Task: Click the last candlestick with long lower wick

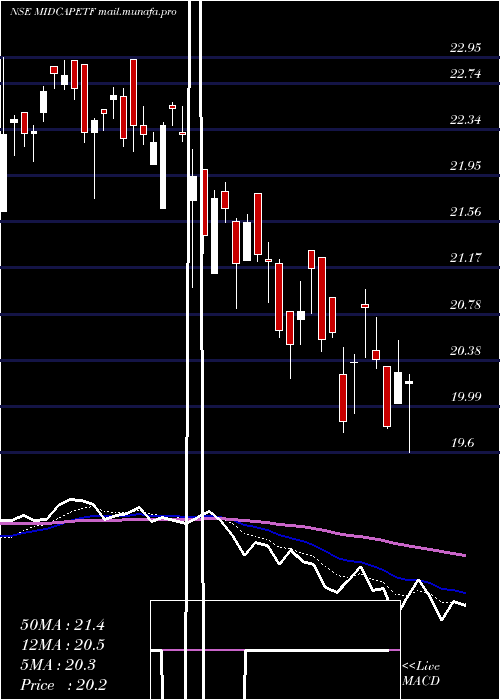Action: 409,413
